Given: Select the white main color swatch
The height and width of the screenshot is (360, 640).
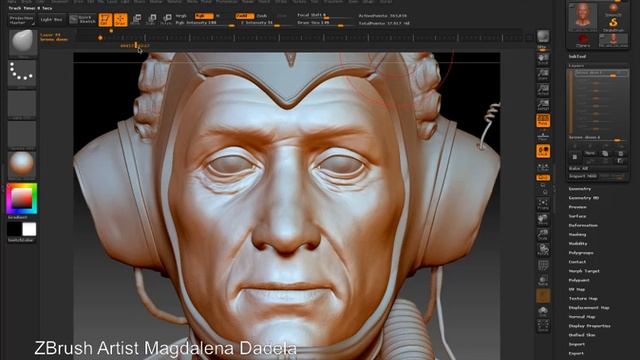Looking at the screenshot, I should (x=29, y=229).
